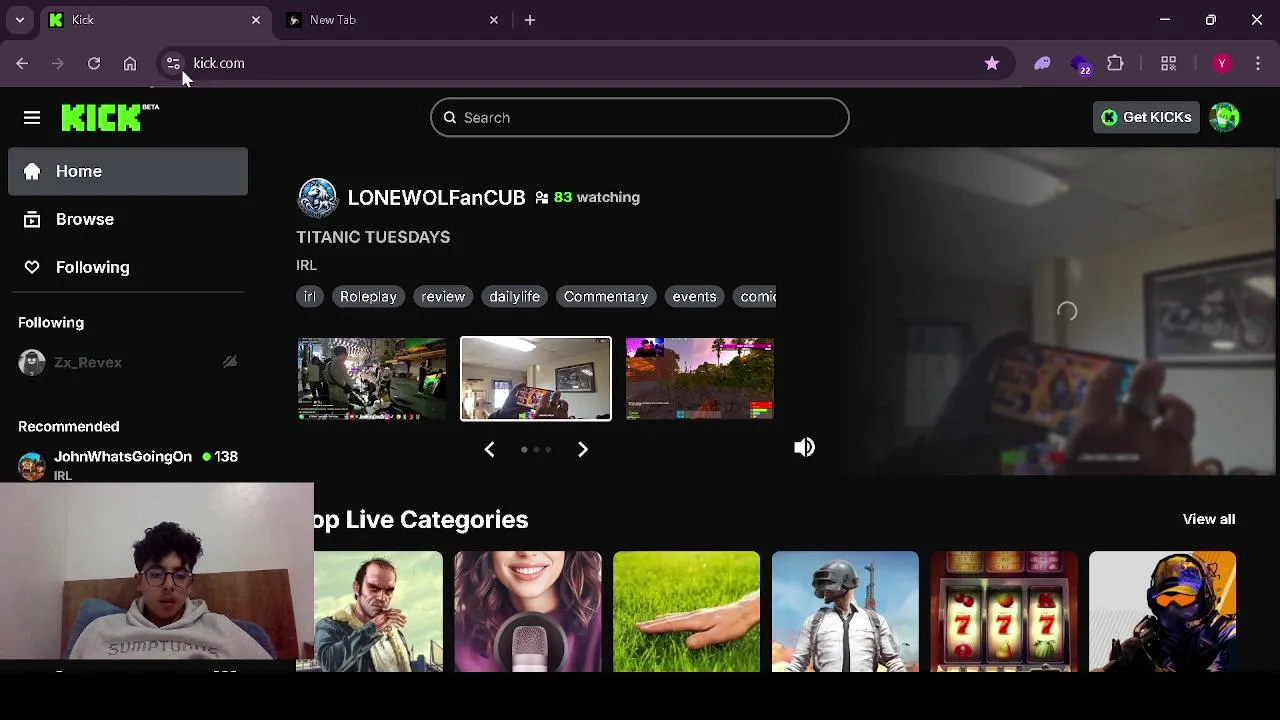Select the highlighted middle stream thumbnail
Screen dimensions: 1280x720
(x=536, y=379)
